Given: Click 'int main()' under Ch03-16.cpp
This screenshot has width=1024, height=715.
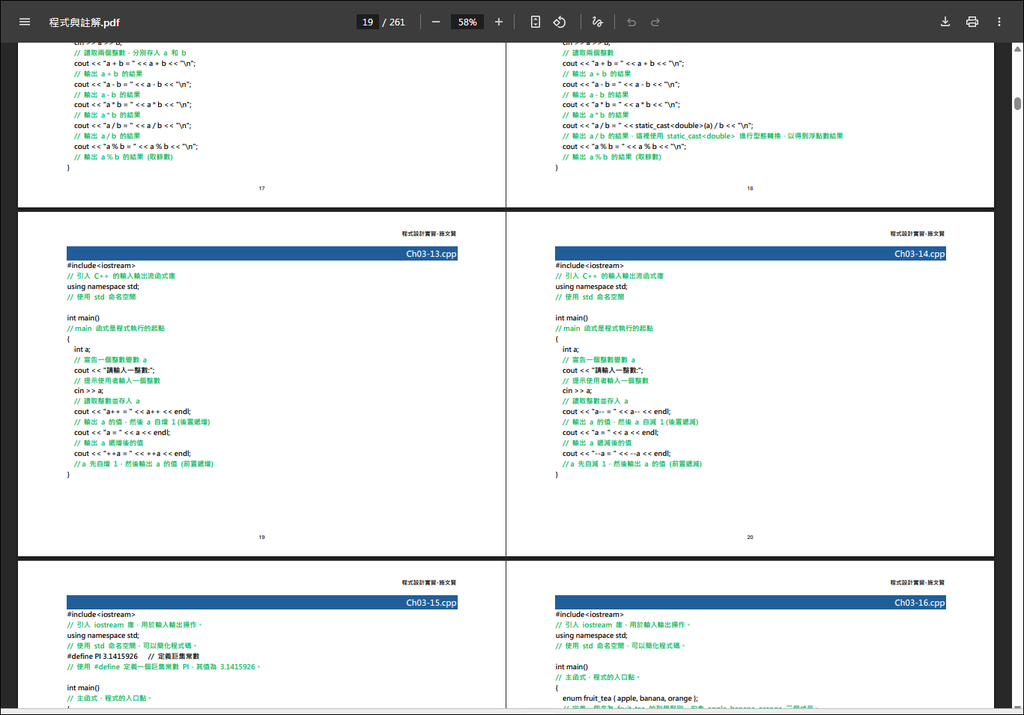Looking at the screenshot, I should pos(571,667).
